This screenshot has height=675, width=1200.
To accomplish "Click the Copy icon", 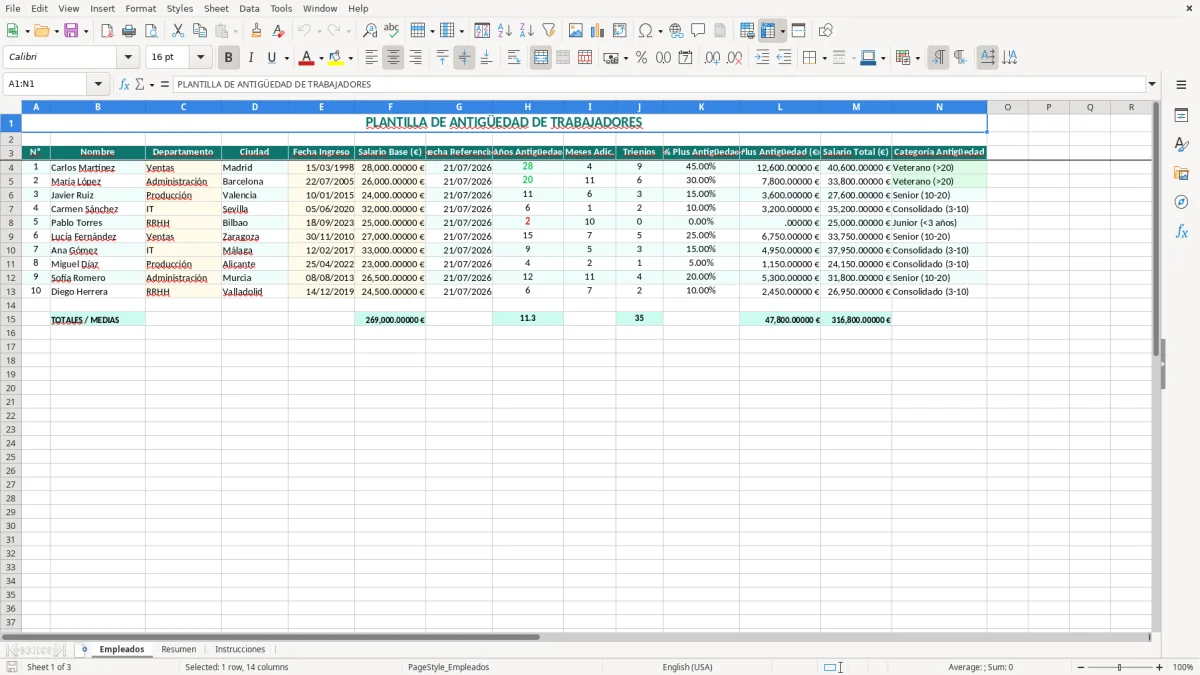I will pos(200,31).
